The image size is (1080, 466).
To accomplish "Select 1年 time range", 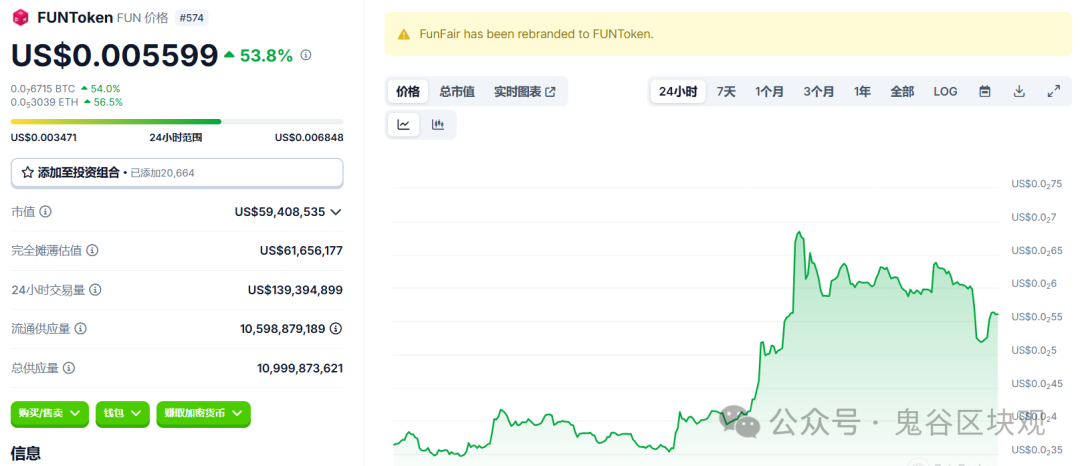I will click(862, 91).
